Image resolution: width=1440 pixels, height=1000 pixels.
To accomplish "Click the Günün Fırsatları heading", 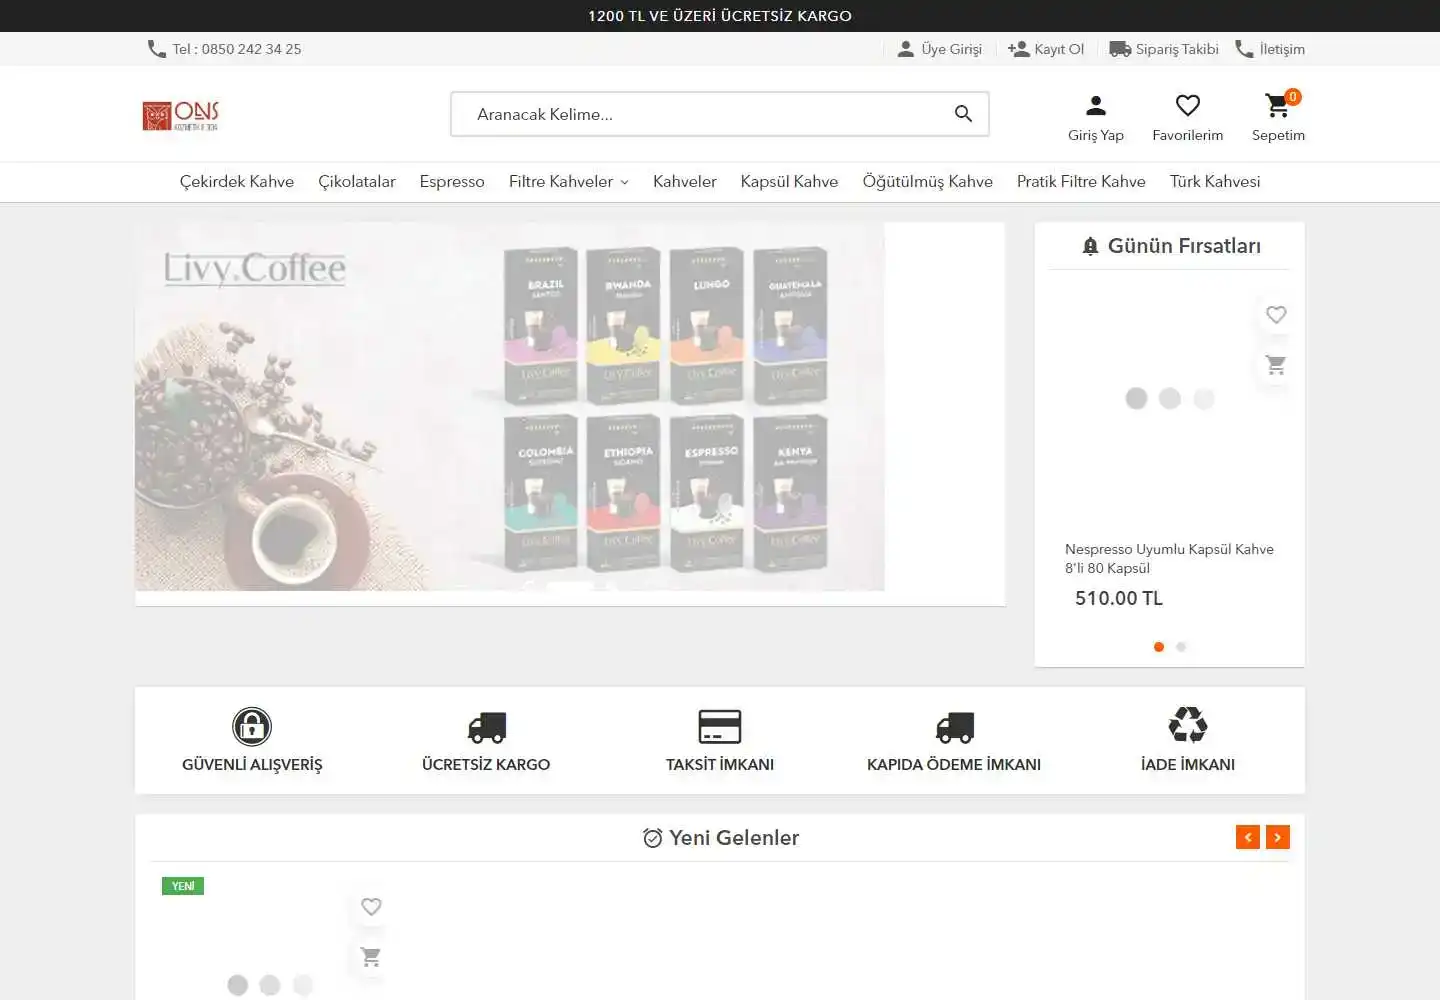I will [1184, 246].
